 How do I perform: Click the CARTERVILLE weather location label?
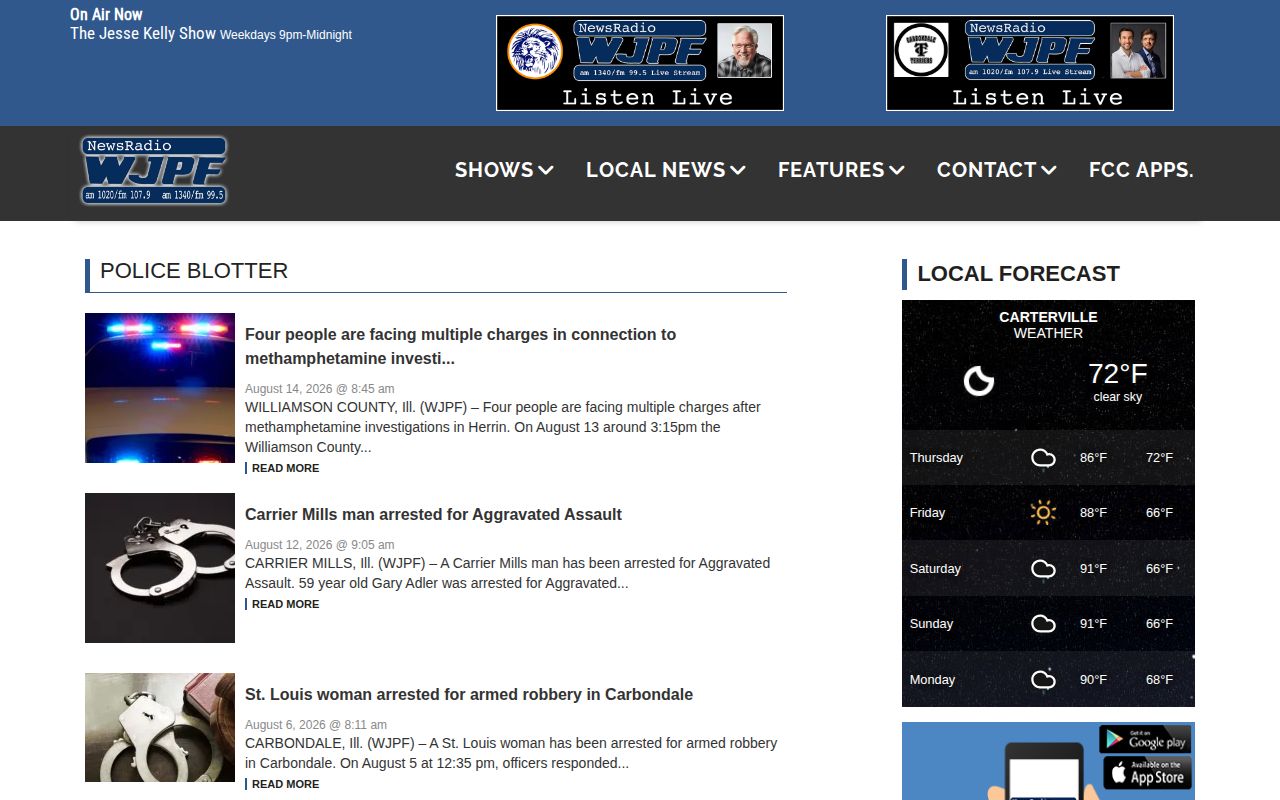coord(1048,317)
